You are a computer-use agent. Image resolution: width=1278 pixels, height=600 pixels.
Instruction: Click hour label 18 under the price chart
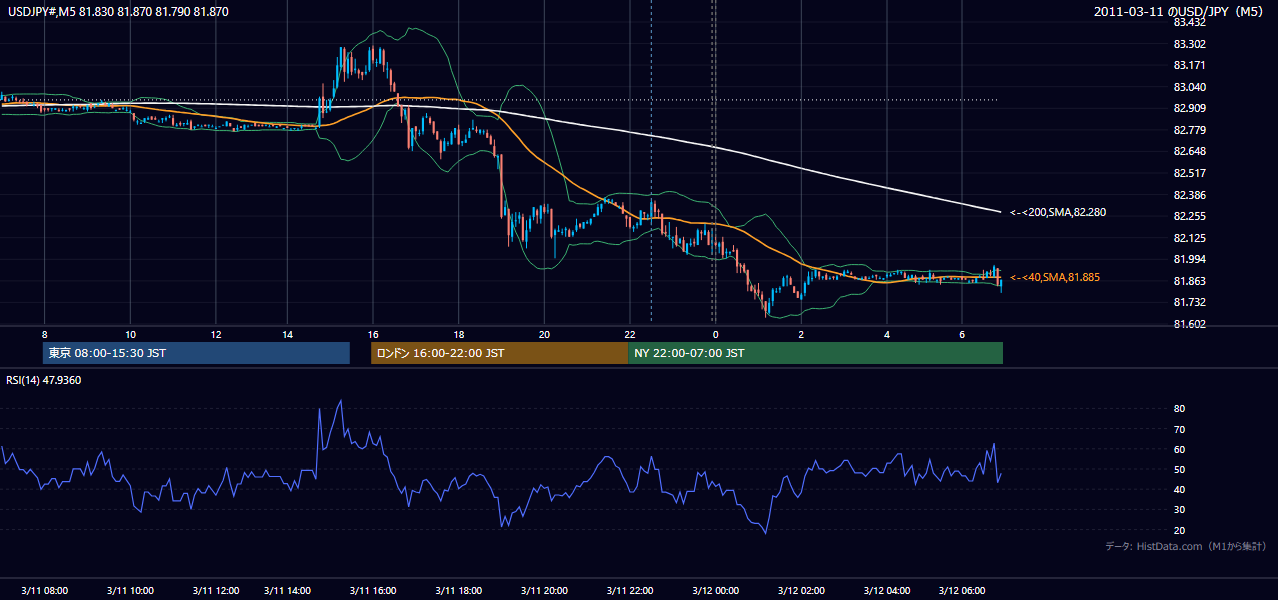coord(459,333)
